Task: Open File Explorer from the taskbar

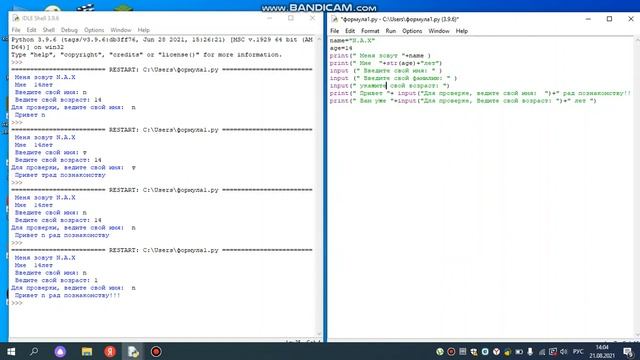Action: (87, 351)
